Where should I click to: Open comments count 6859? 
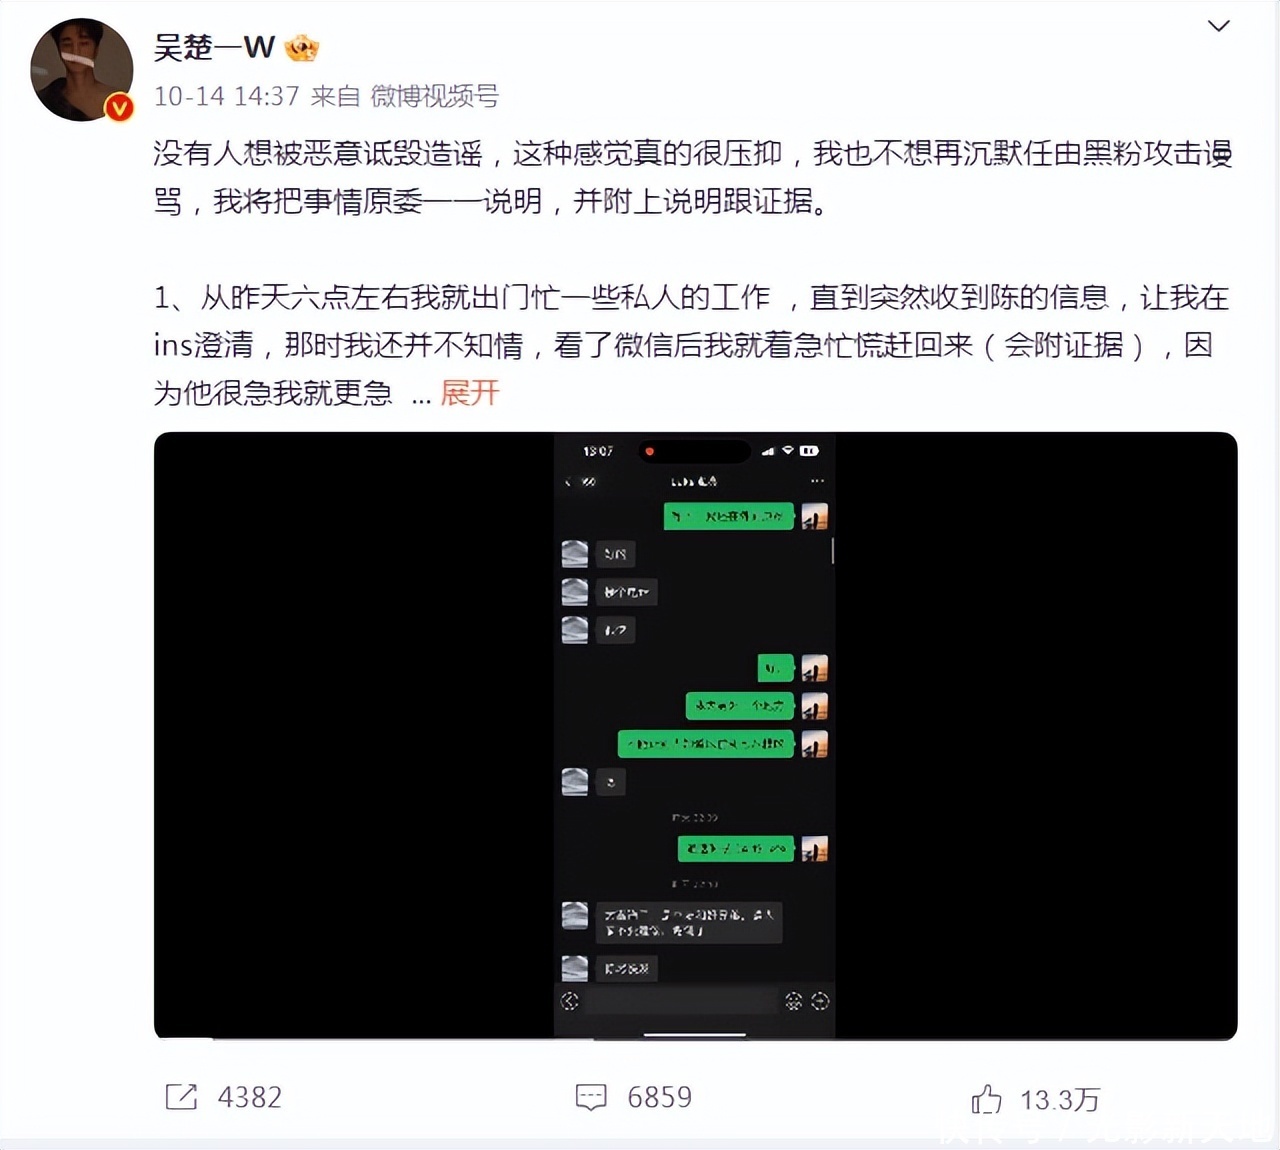[x=659, y=1098]
